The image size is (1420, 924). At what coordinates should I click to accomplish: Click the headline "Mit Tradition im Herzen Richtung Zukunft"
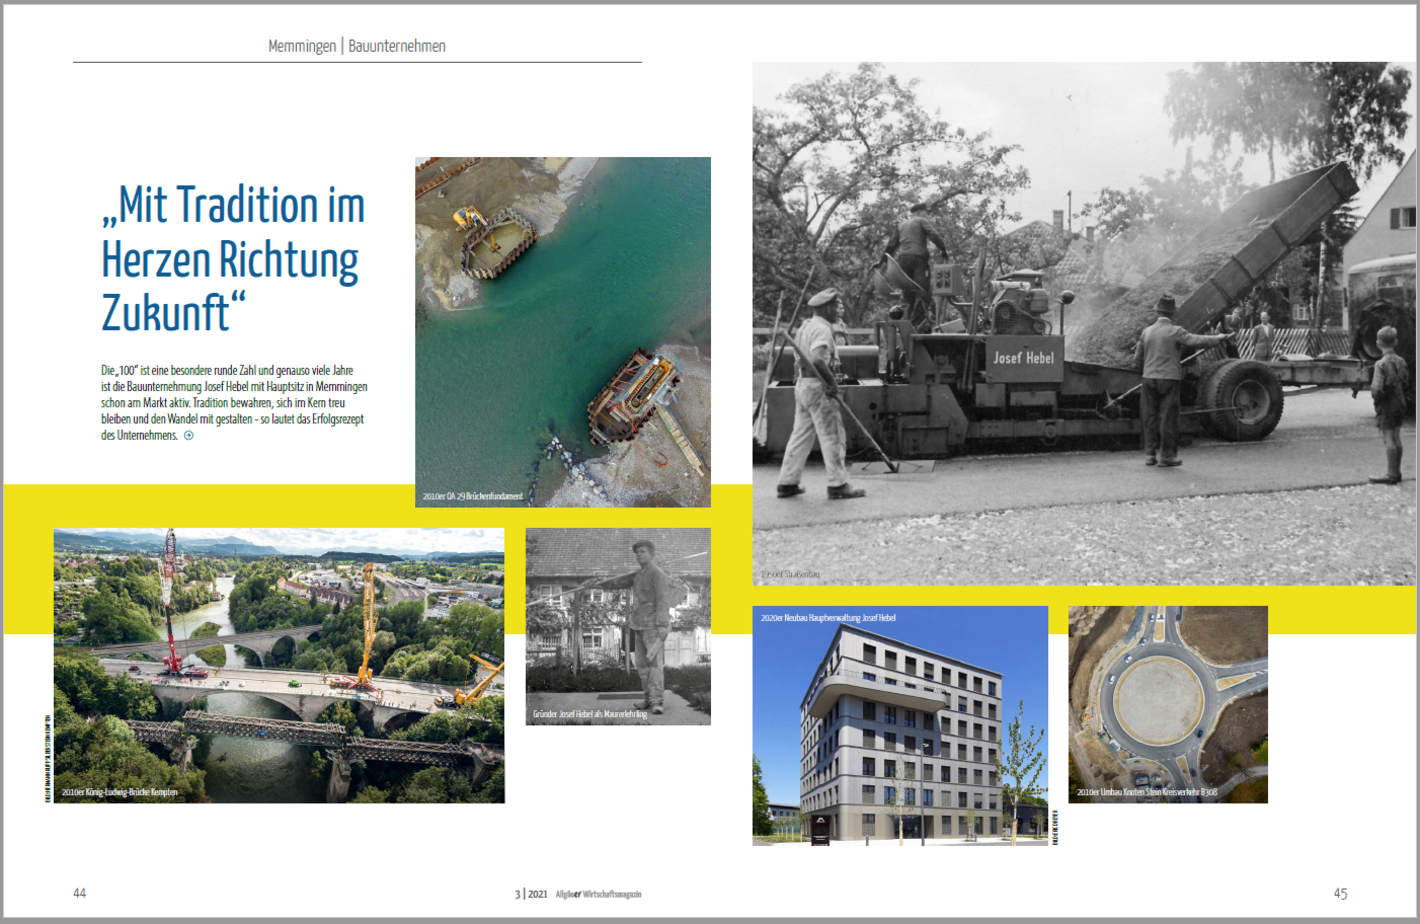[x=233, y=259]
